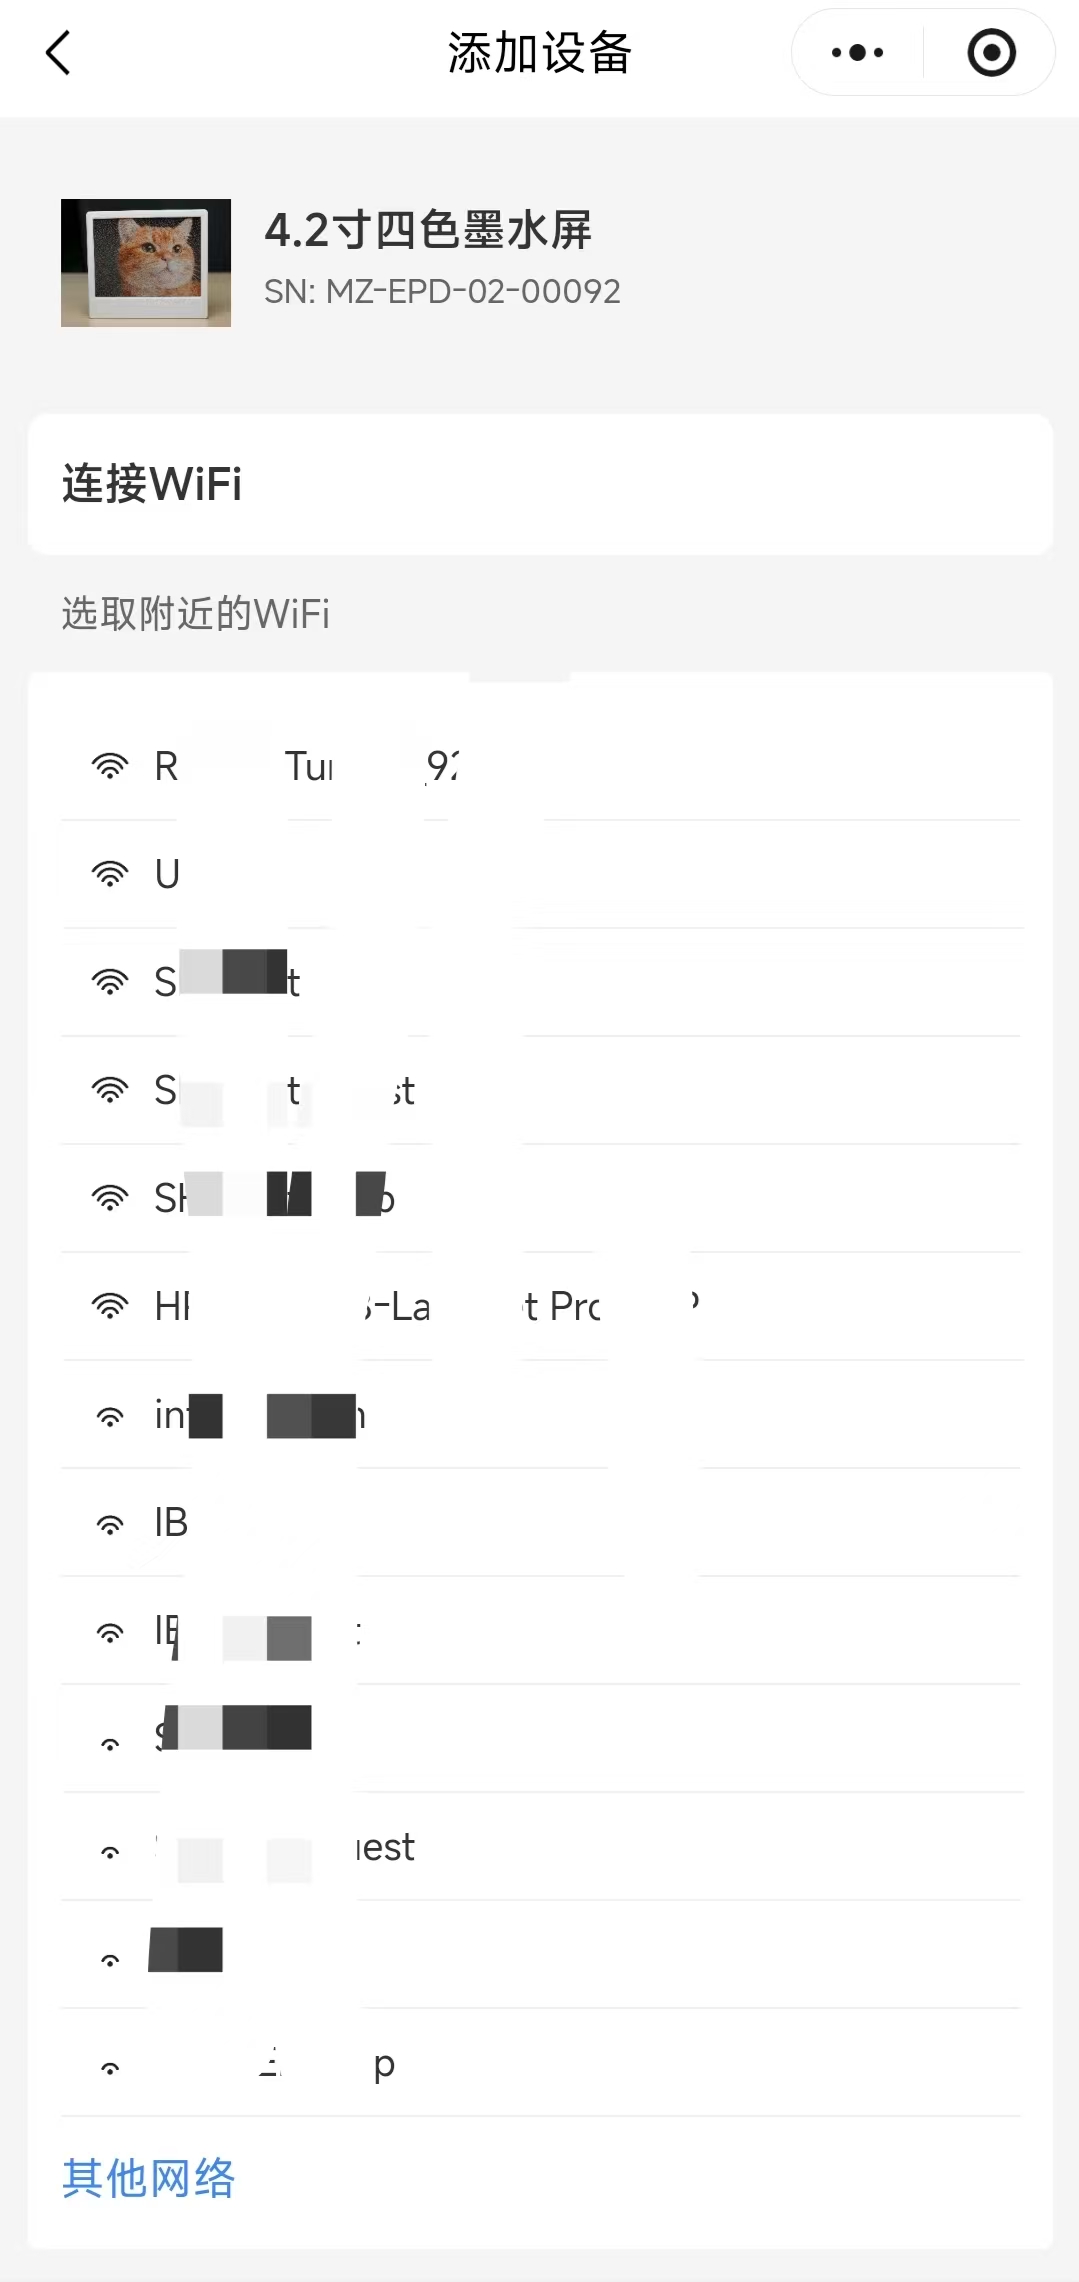Select the HP LaserJet Pro WiFi network
Viewport: 1079px width, 2282px height.
pyautogui.click(x=430, y=1306)
